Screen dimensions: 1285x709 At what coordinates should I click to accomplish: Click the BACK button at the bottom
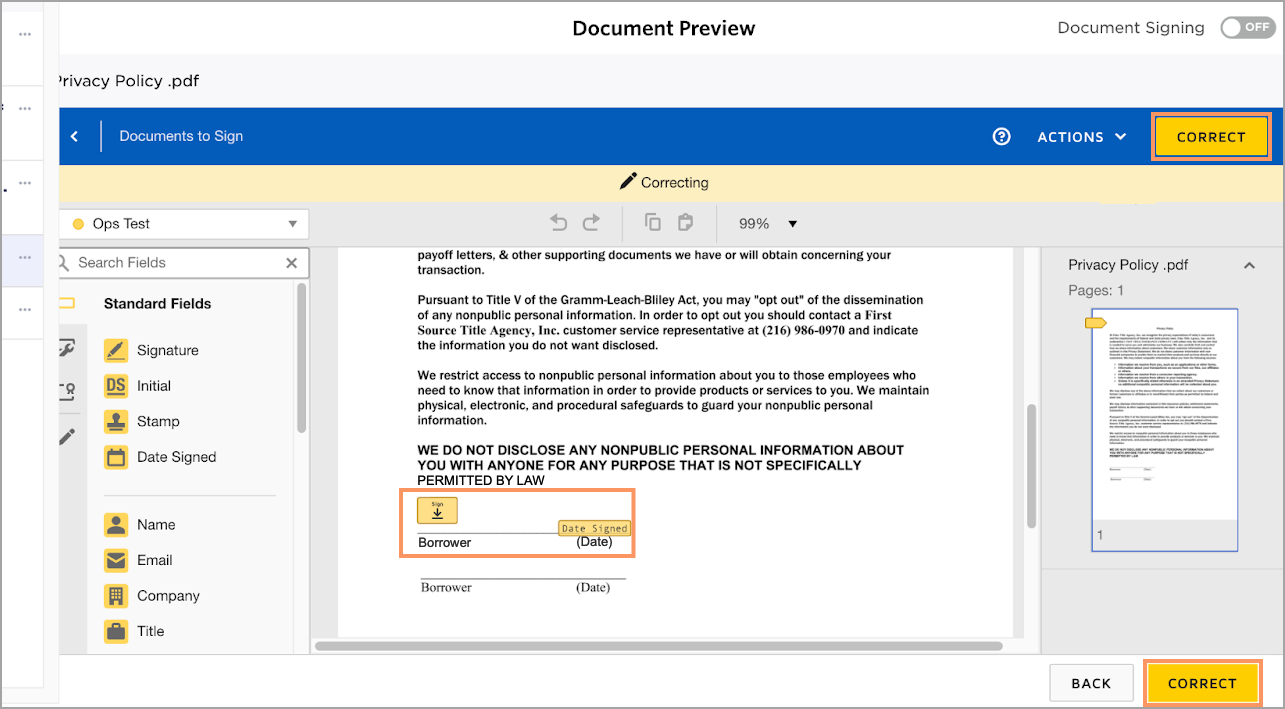coord(1091,683)
